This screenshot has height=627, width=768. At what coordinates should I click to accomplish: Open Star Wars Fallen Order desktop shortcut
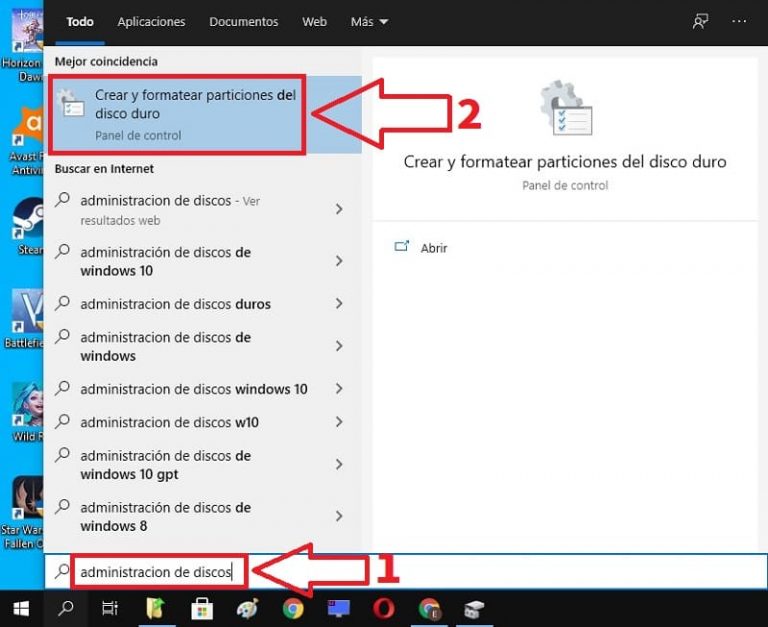[24, 512]
